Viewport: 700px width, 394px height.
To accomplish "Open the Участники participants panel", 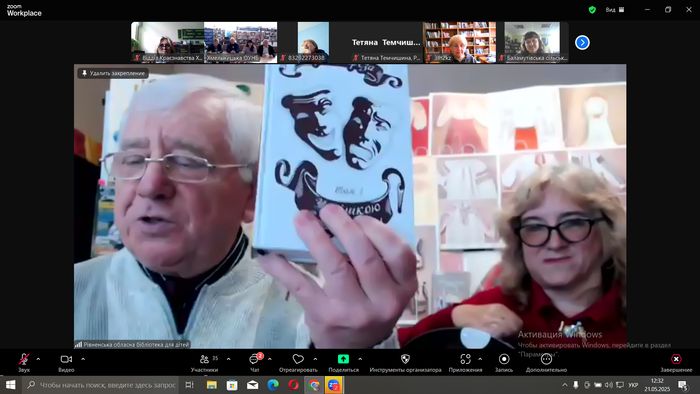I will point(204,362).
